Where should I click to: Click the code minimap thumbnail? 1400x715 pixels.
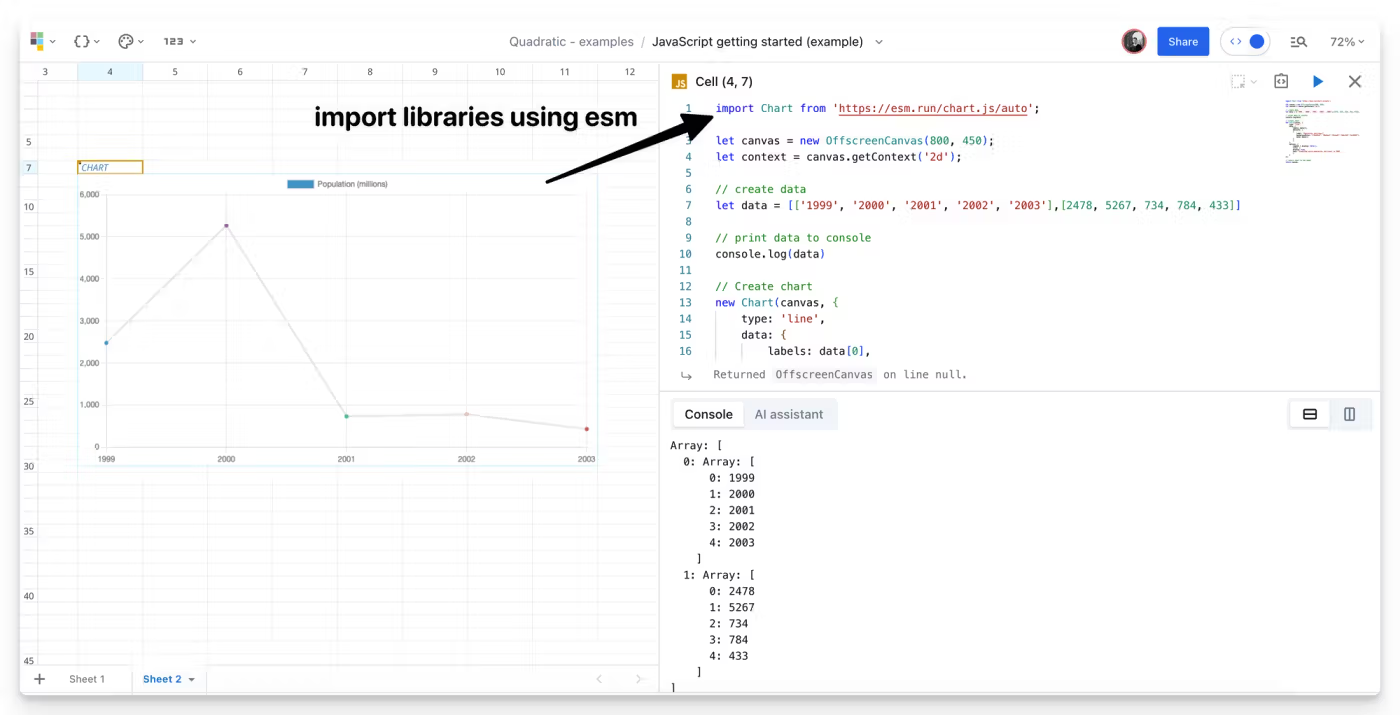point(1322,131)
